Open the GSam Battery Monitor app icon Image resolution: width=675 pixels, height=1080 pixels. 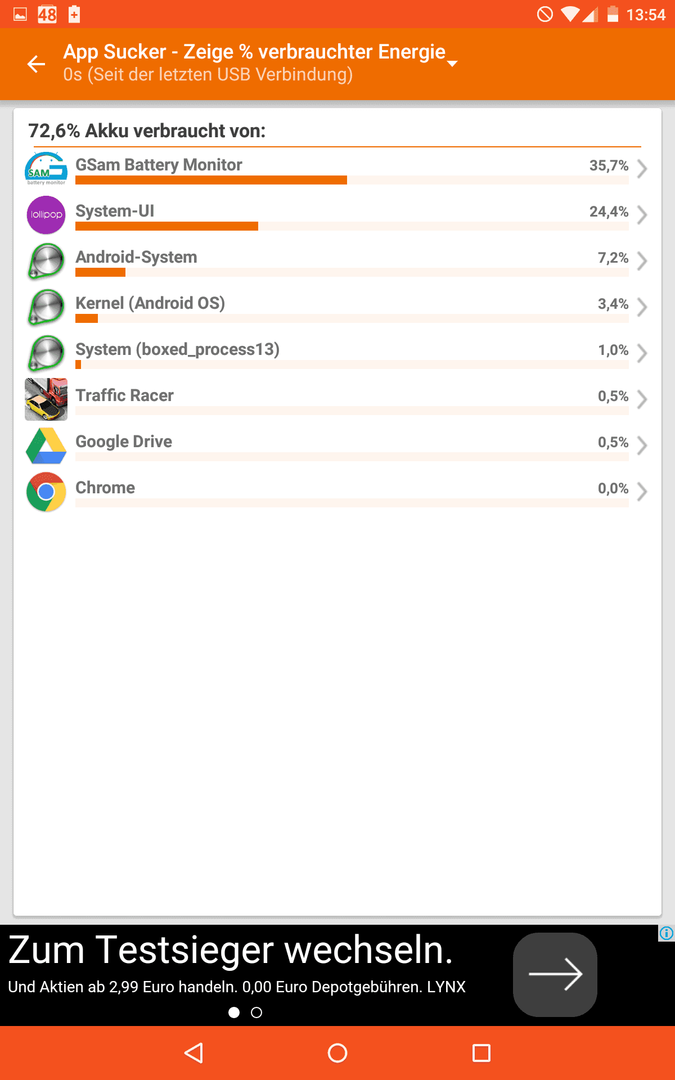(46, 168)
